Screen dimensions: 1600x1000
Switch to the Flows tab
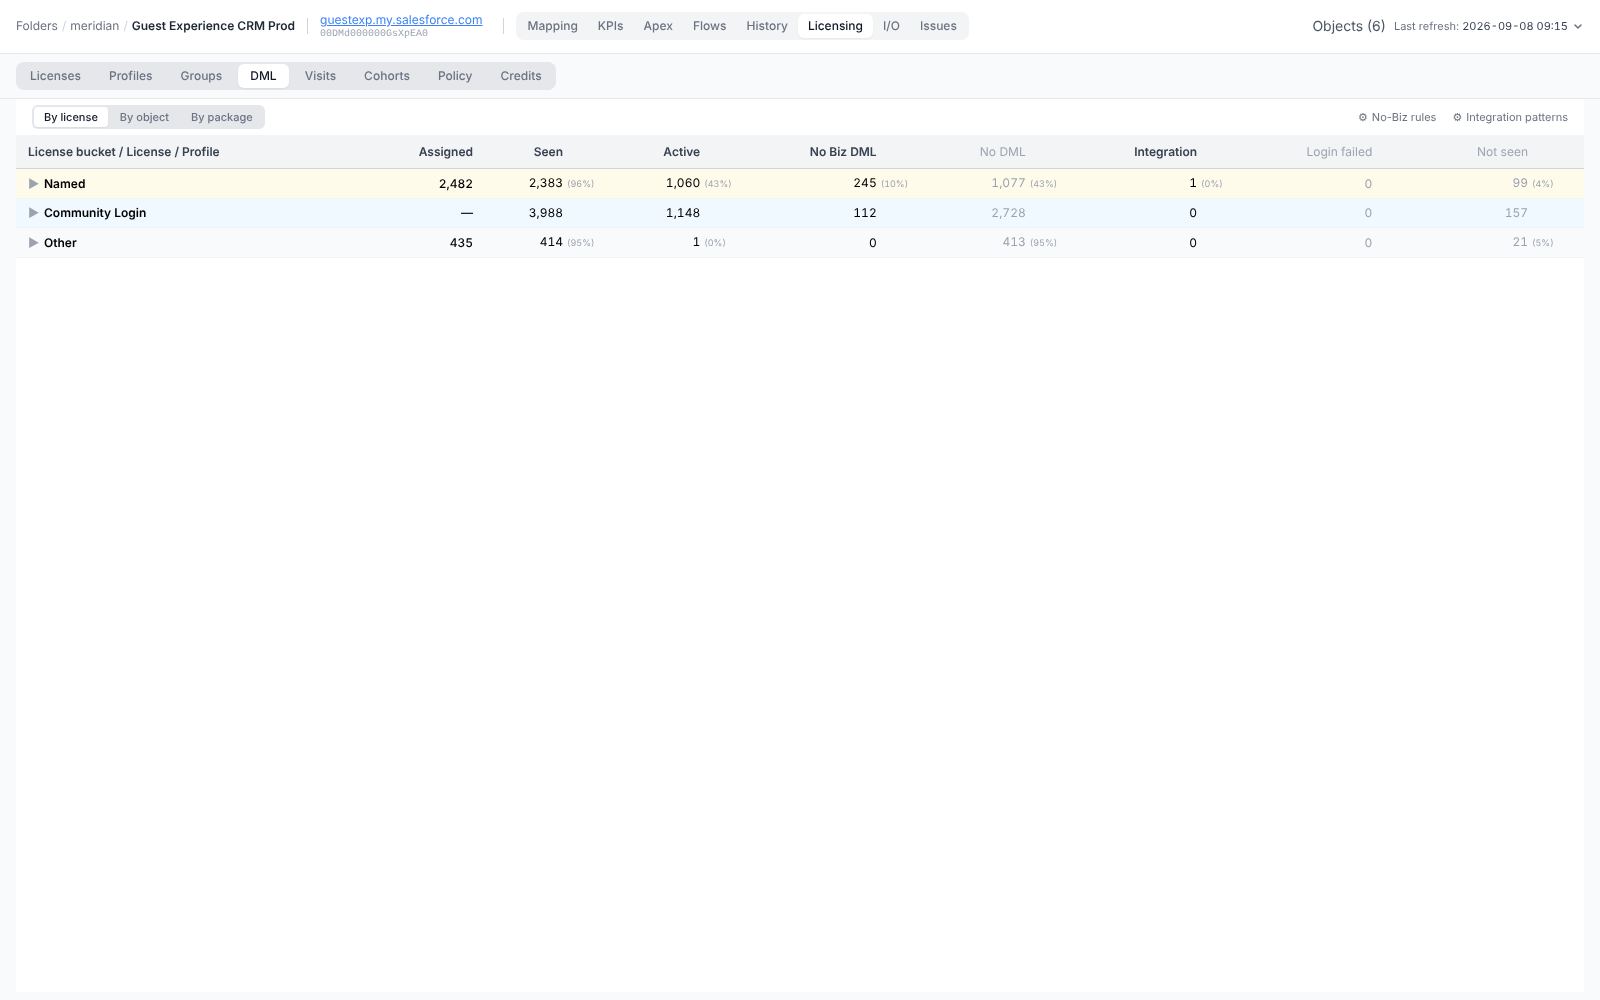(709, 26)
